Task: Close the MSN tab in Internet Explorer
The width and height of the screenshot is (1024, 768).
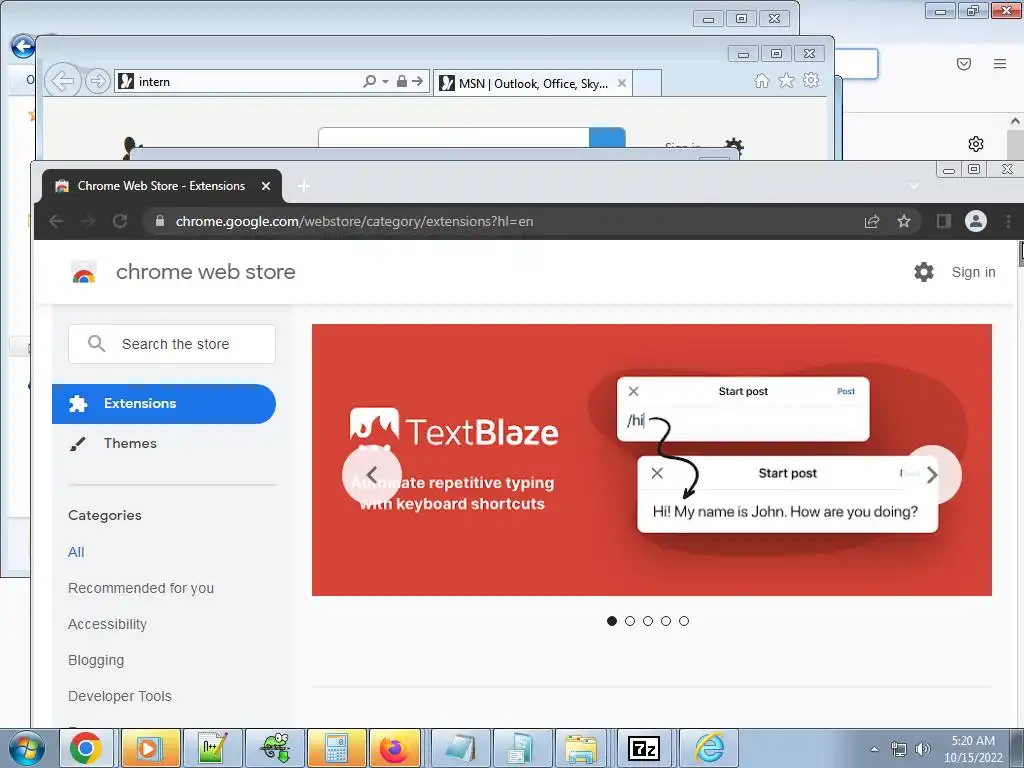Action: 622,84
